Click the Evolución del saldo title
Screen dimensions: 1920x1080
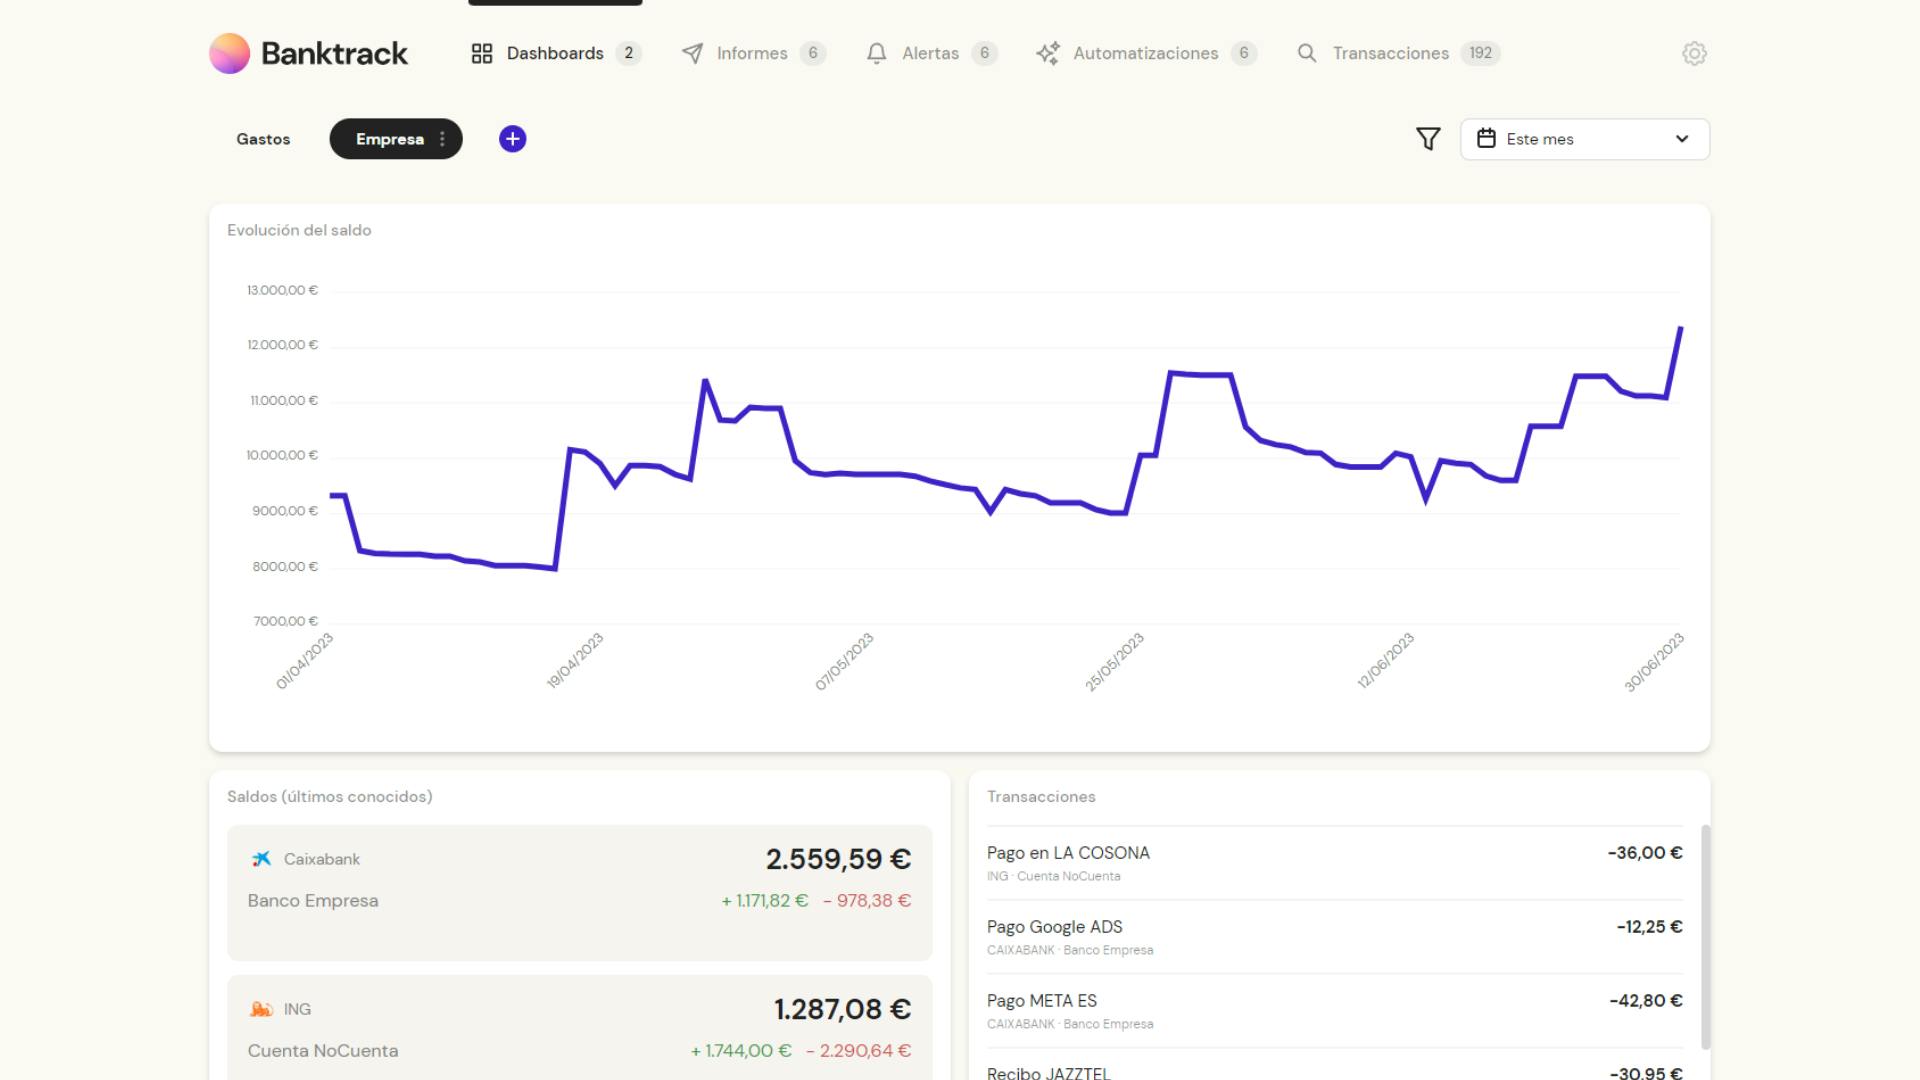[x=299, y=230]
